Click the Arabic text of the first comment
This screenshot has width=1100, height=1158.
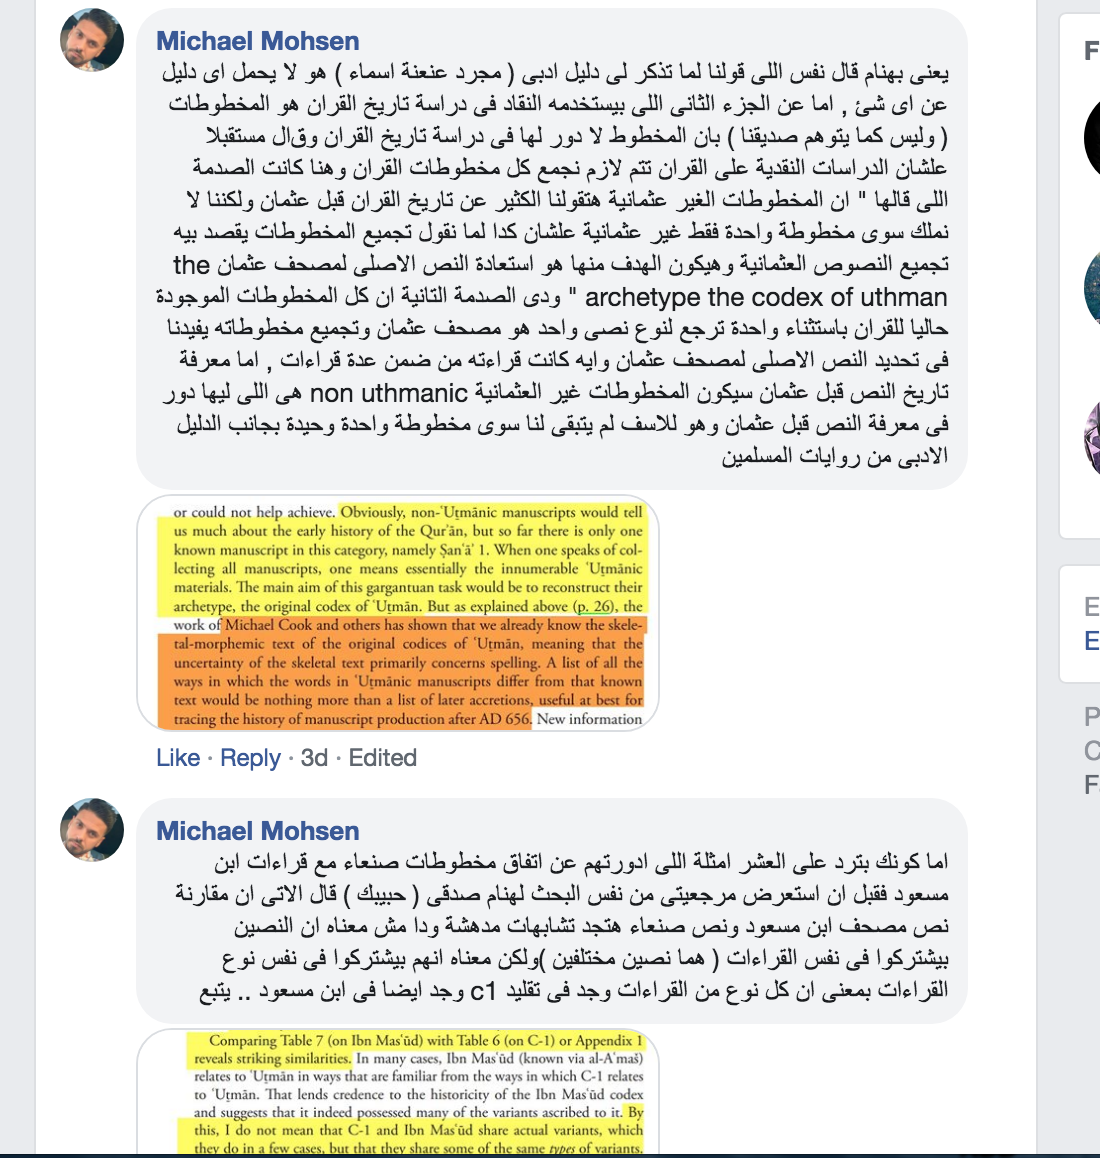tap(553, 264)
